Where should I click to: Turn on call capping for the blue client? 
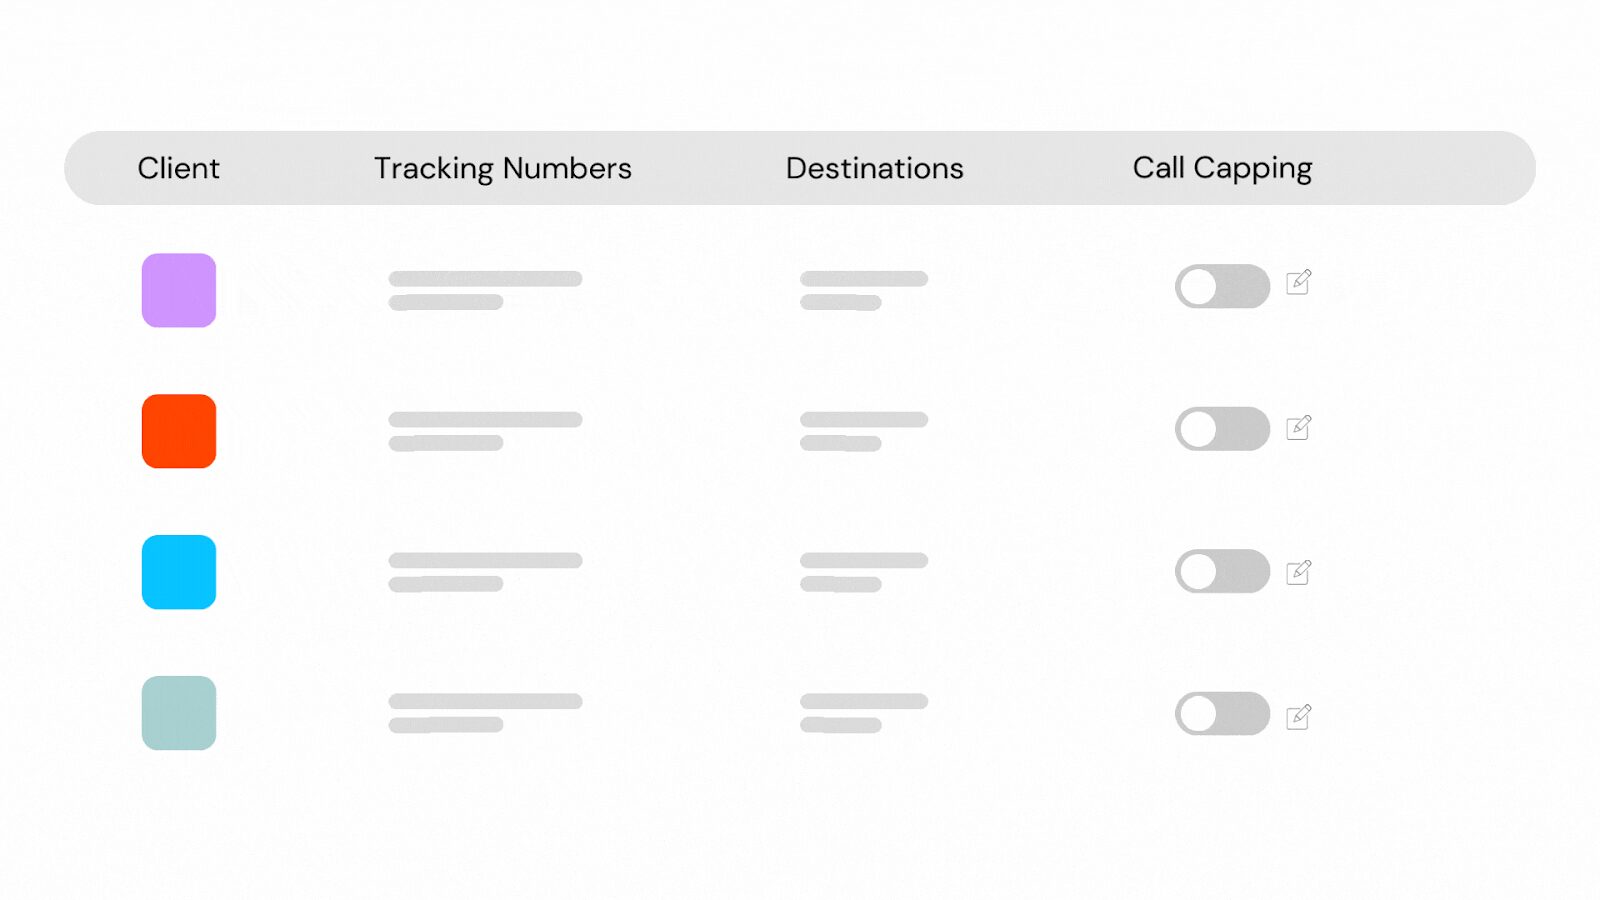tap(1221, 571)
